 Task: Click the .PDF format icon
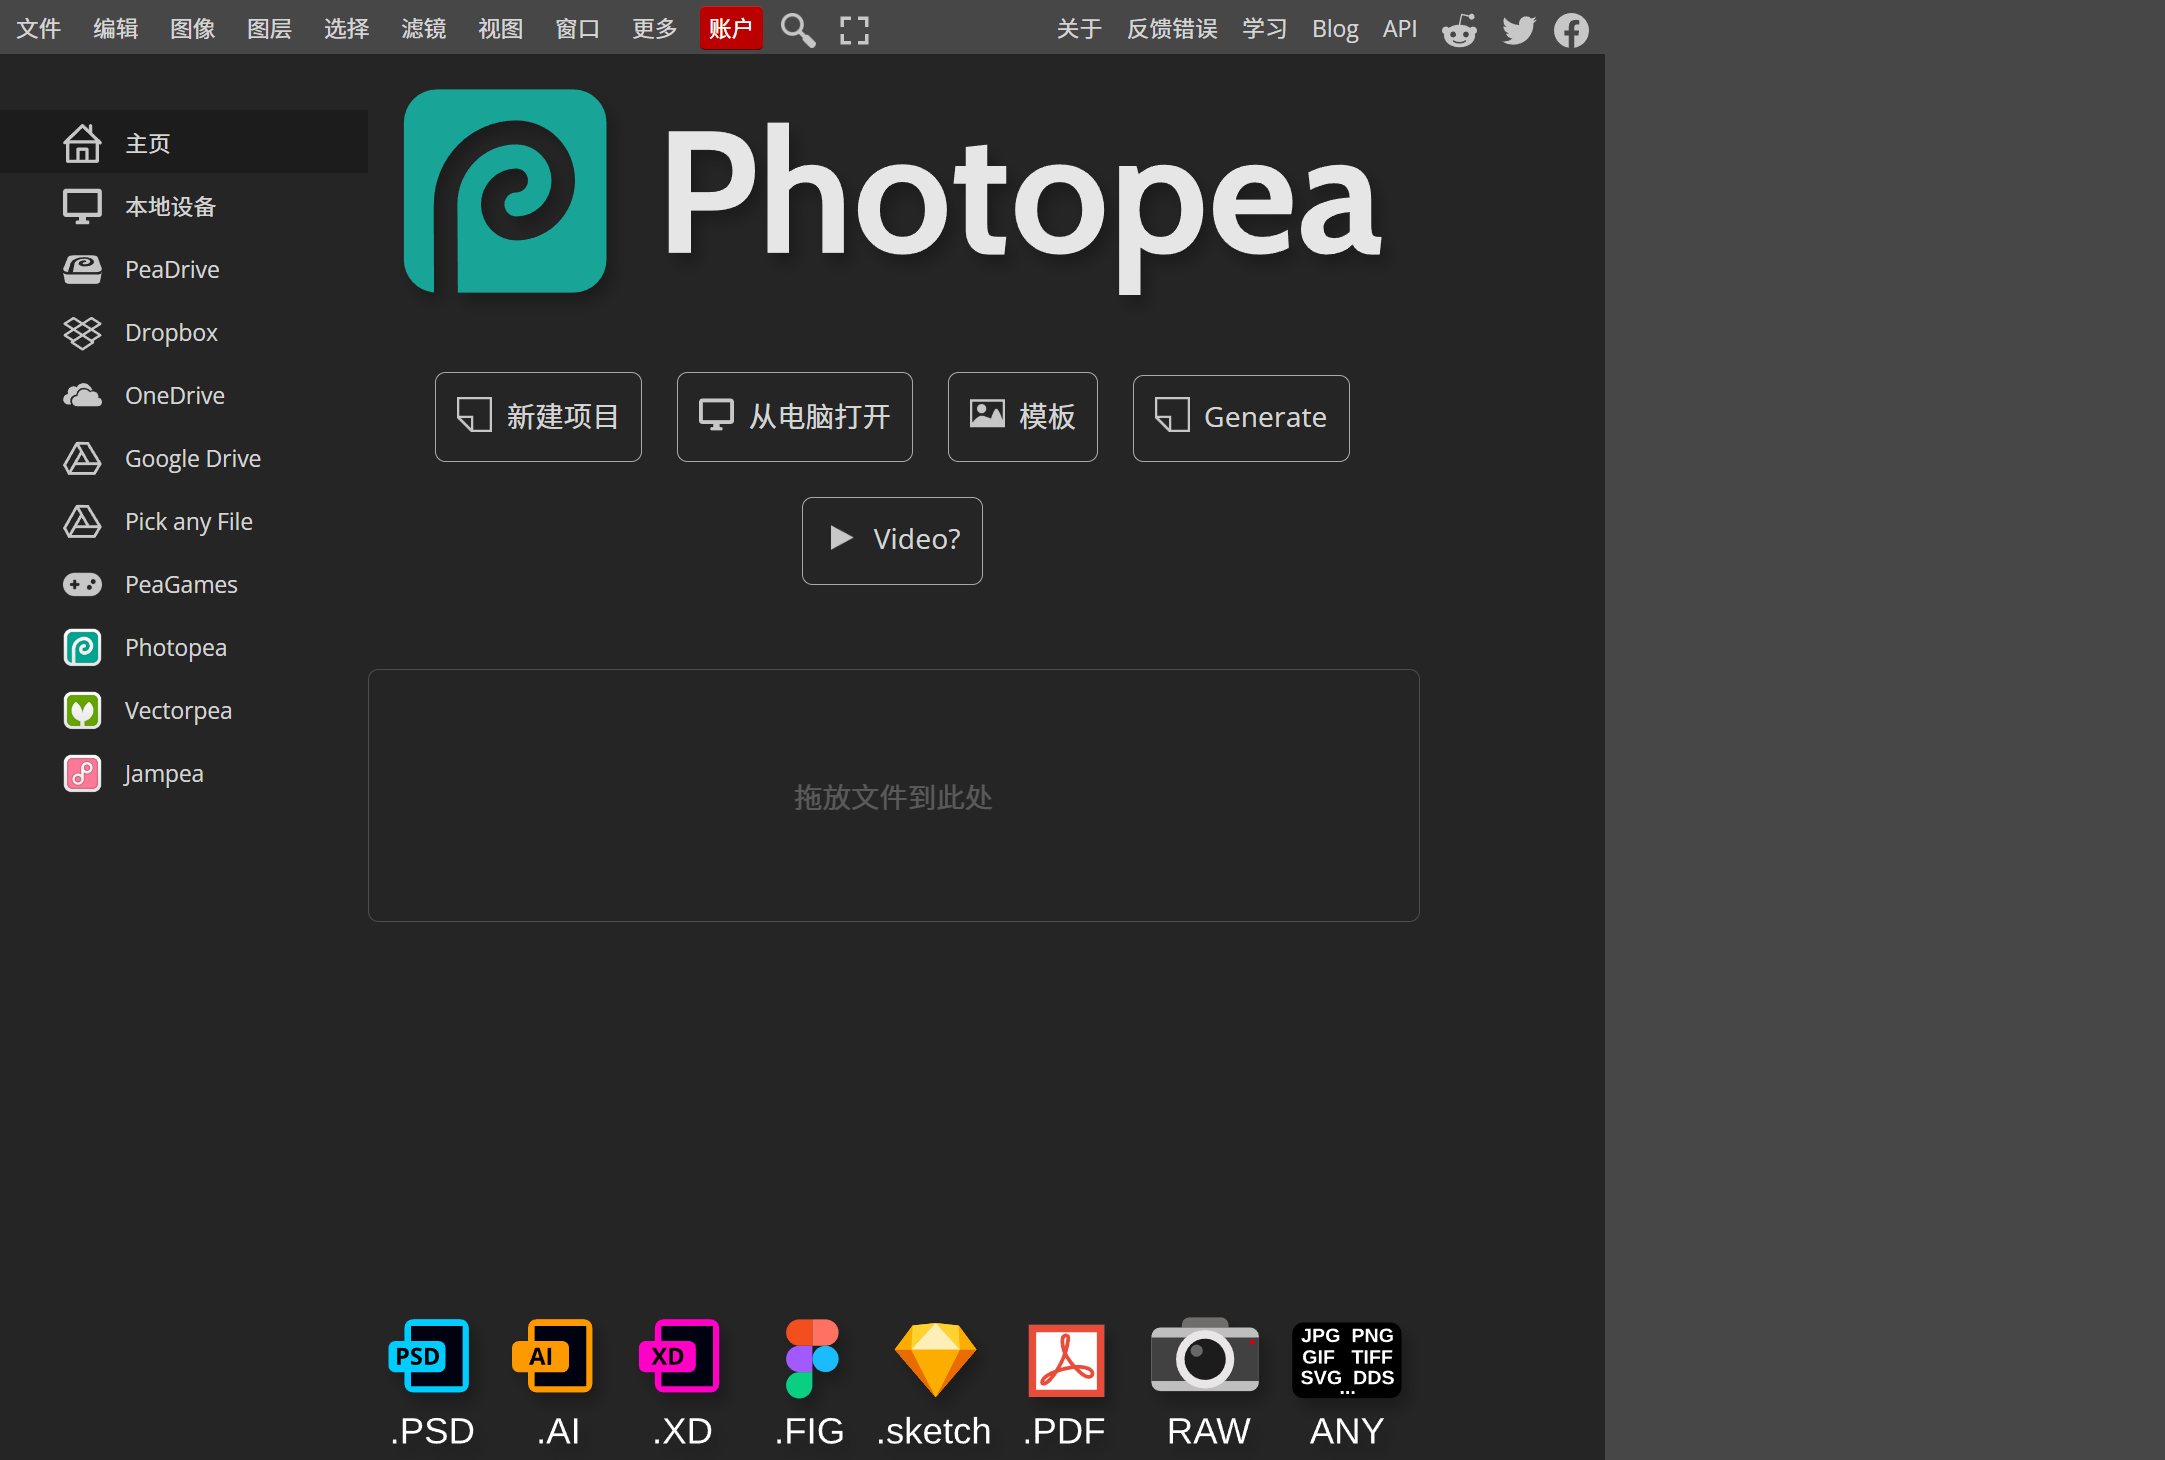(x=1066, y=1360)
